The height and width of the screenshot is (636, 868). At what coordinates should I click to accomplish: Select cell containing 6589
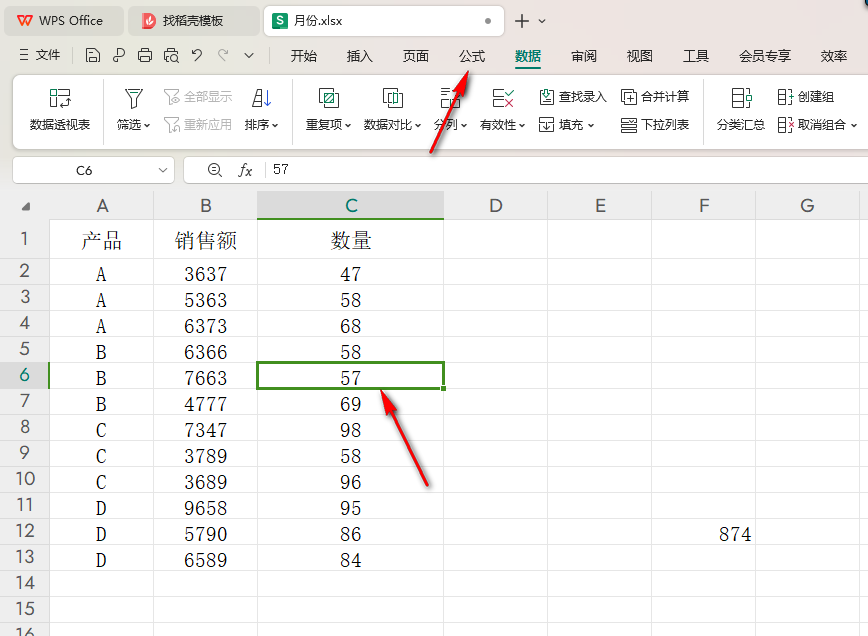(x=205, y=560)
